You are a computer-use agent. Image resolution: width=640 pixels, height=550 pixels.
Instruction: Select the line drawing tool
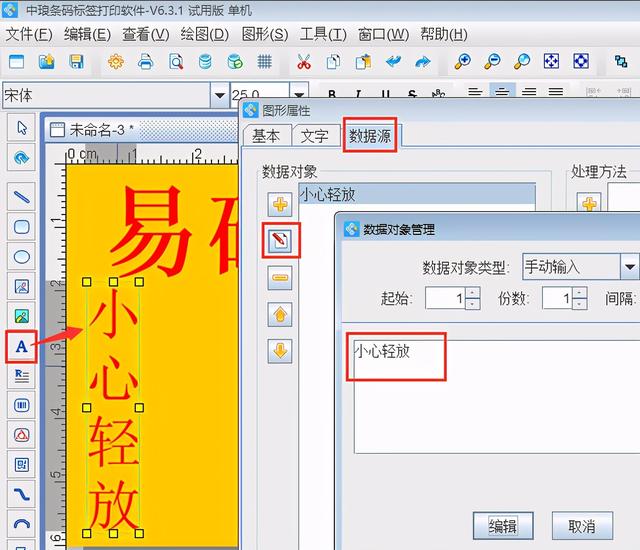click(x=21, y=197)
